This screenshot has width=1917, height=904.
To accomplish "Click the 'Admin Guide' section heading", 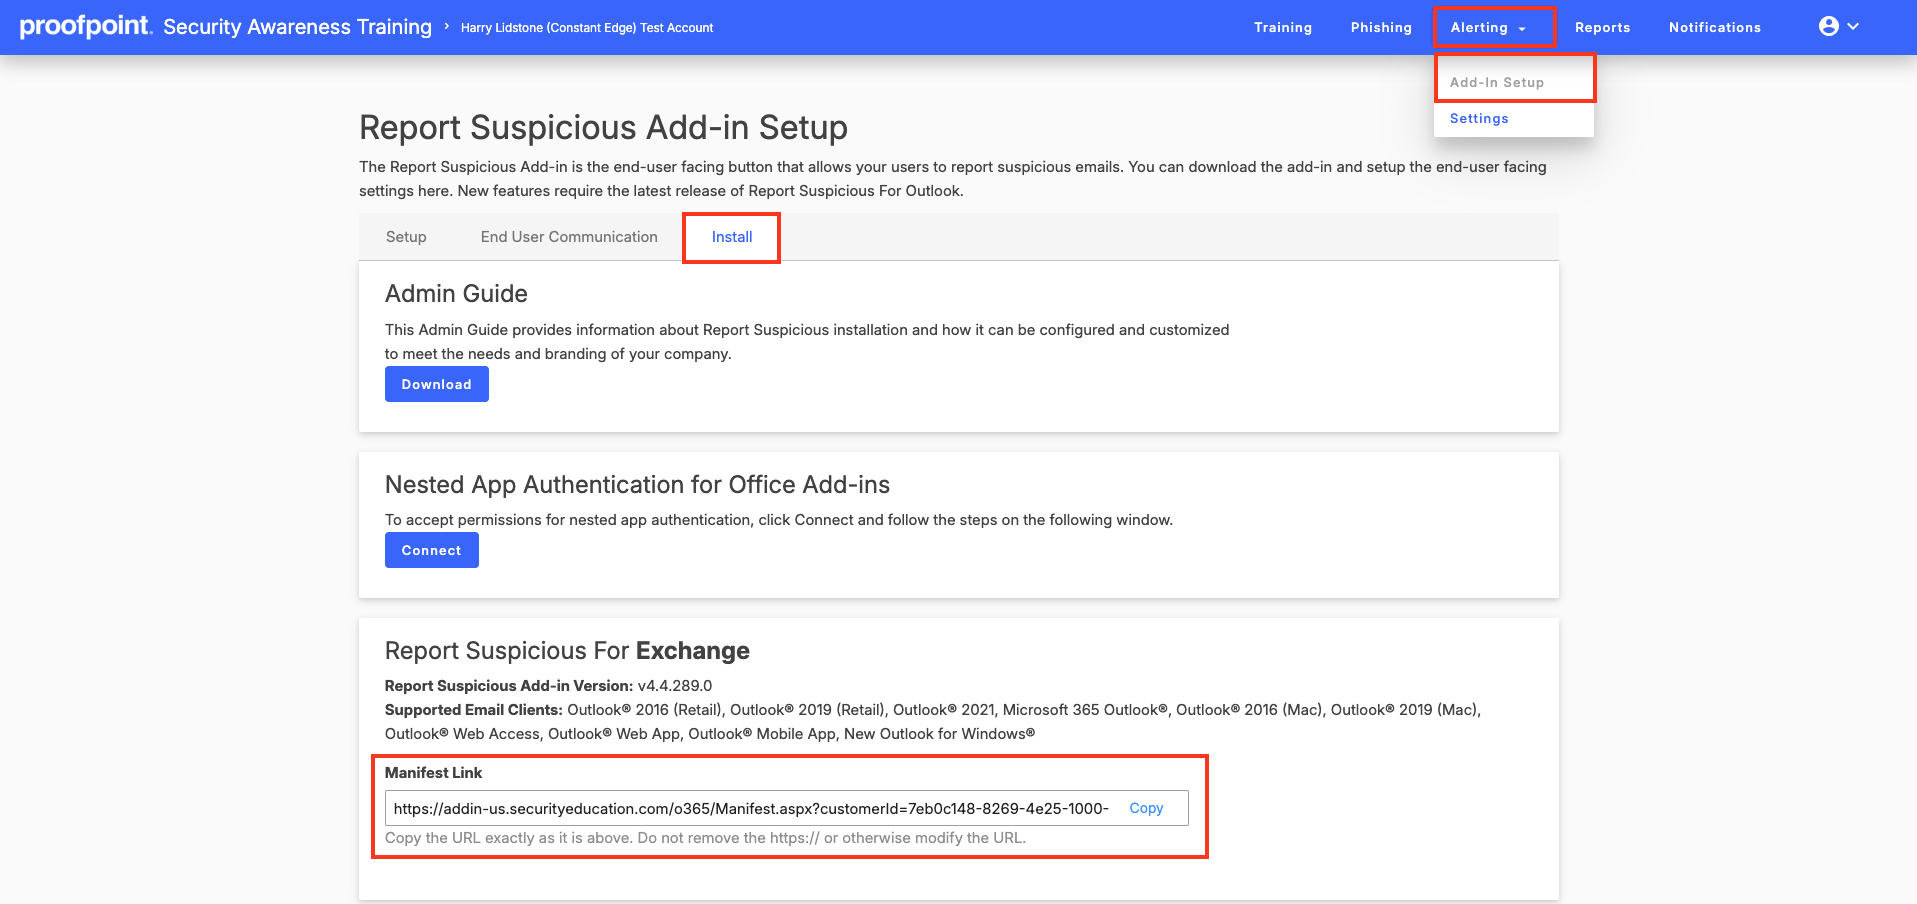I will [x=456, y=294].
